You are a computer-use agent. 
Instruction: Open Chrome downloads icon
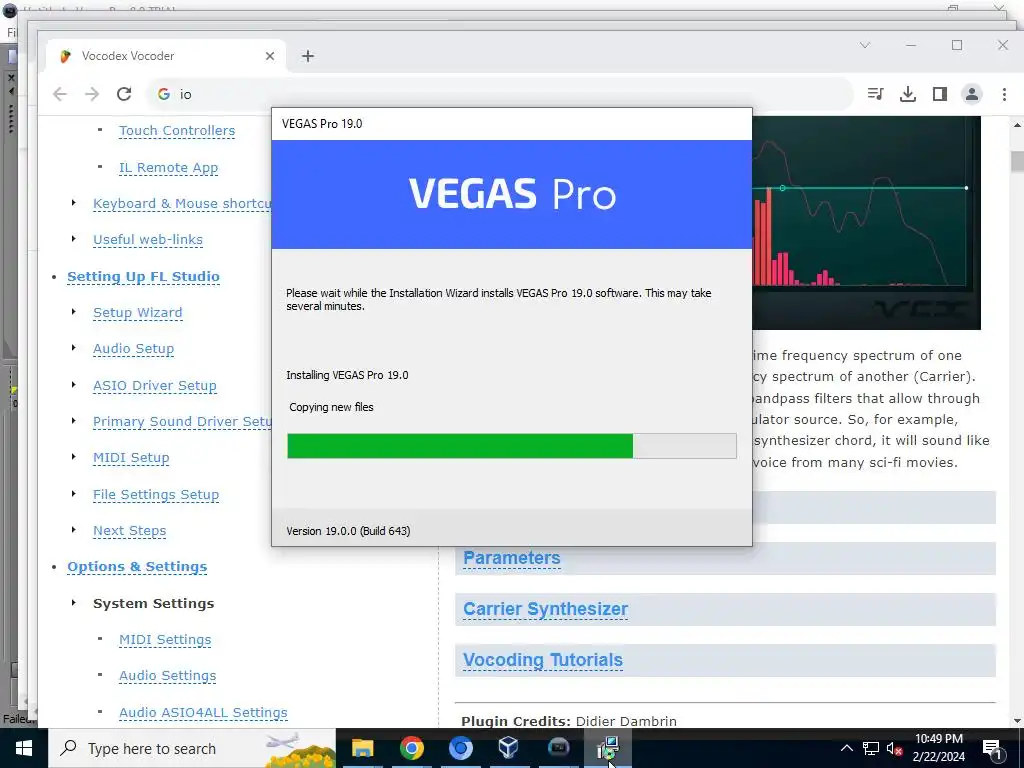(x=908, y=94)
